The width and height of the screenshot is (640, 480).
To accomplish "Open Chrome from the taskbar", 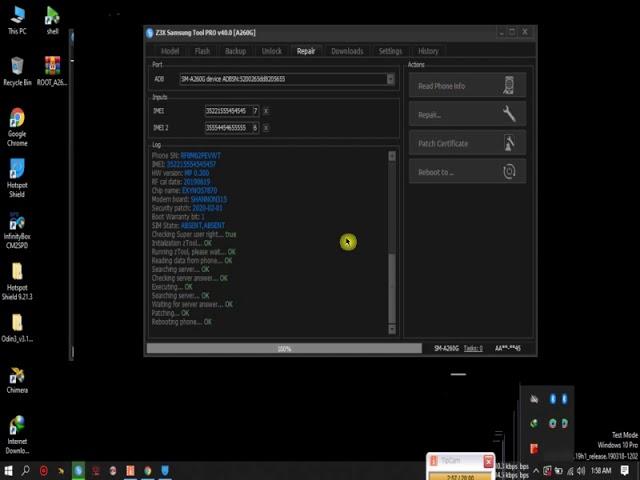I will [x=148, y=471].
